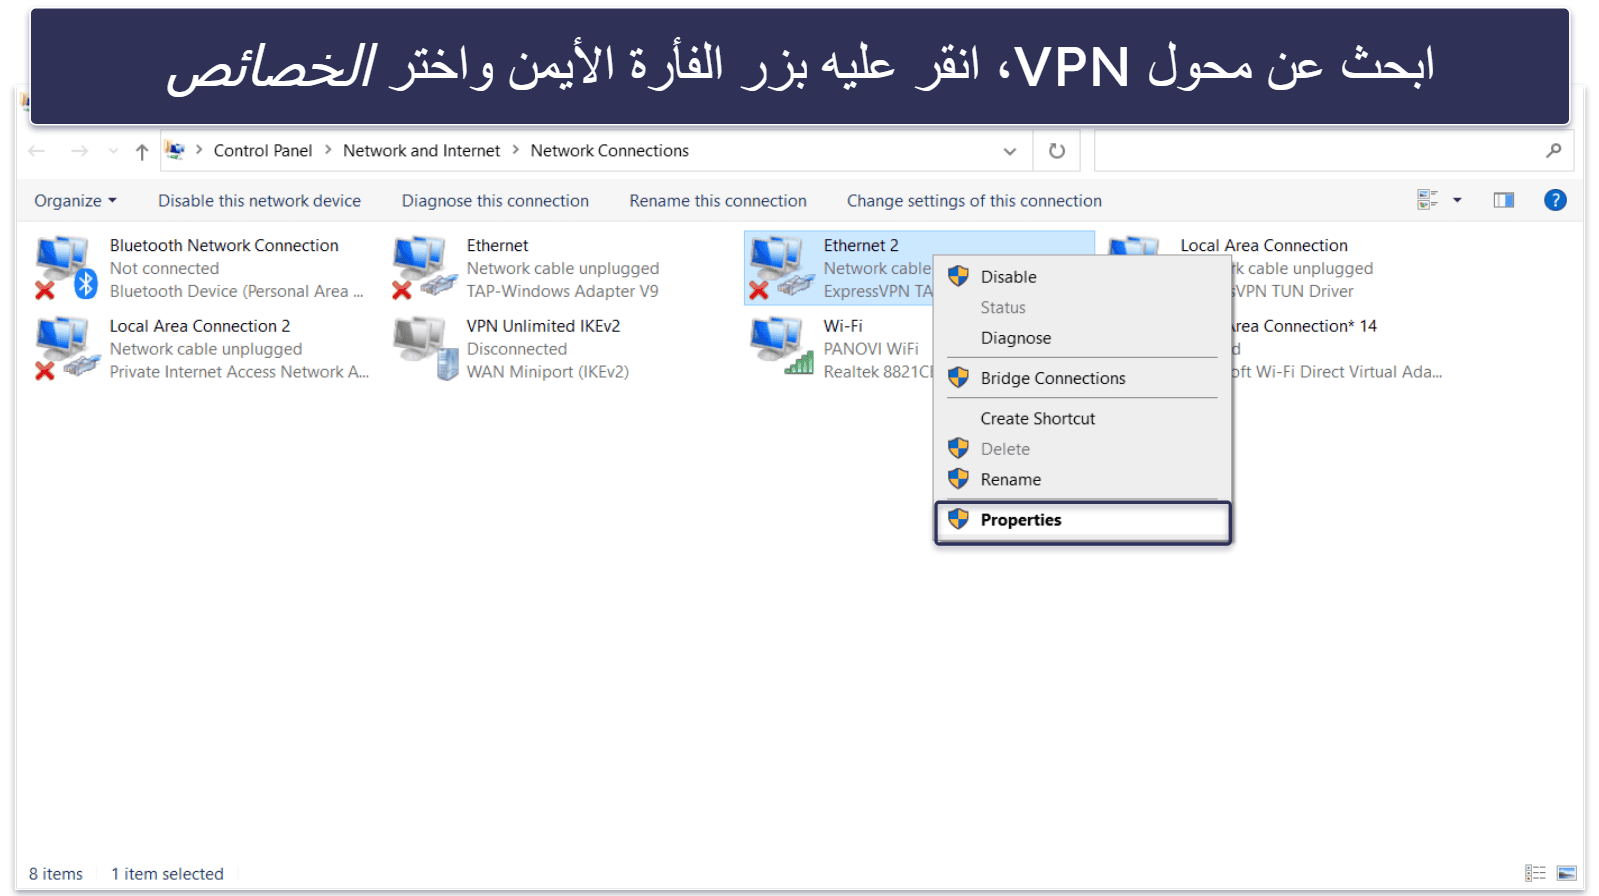Select Network and Internet breadcrumb
The width and height of the screenshot is (1599, 896).
pos(421,150)
